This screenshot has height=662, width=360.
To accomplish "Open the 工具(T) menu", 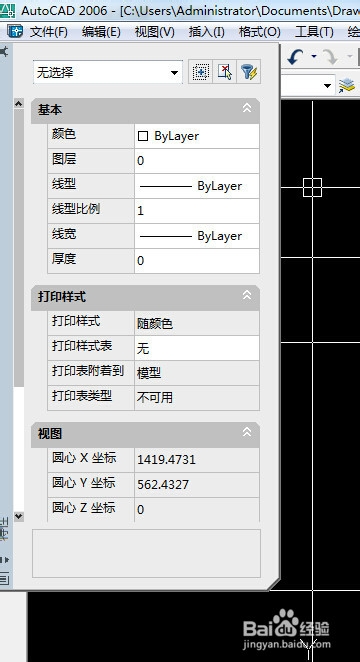I will click(314, 32).
